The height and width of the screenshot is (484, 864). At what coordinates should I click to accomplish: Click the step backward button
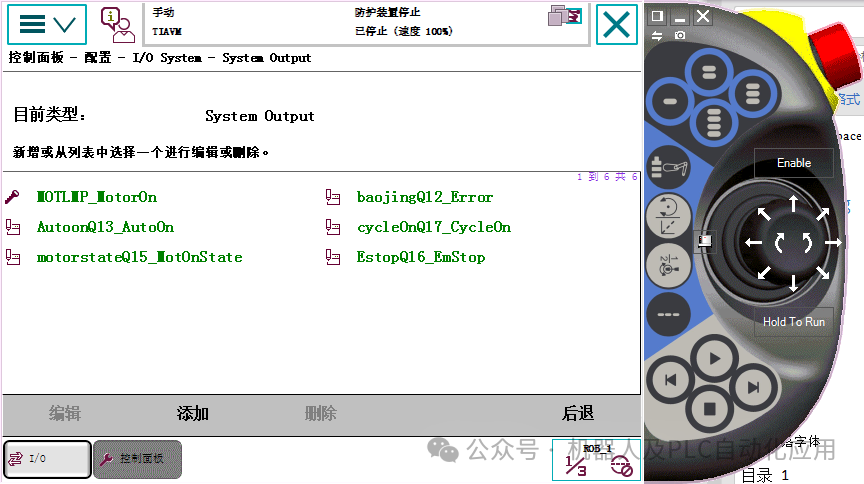670,380
